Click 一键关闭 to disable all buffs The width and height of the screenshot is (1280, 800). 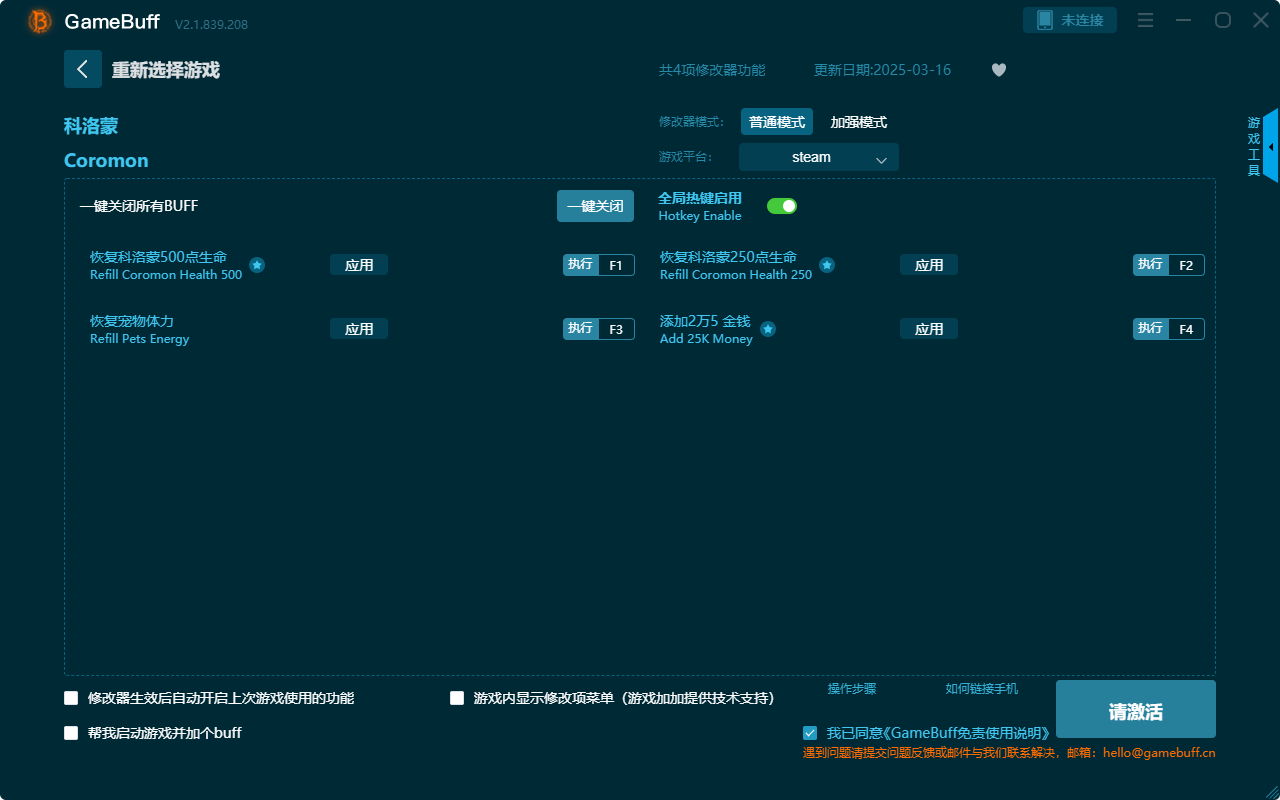pyautogui.click(x=595, y=205)
